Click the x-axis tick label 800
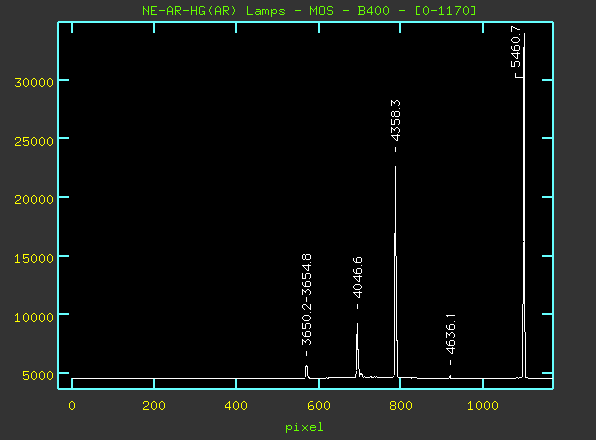Screen dimensions: 596x440 coord(401,406)
